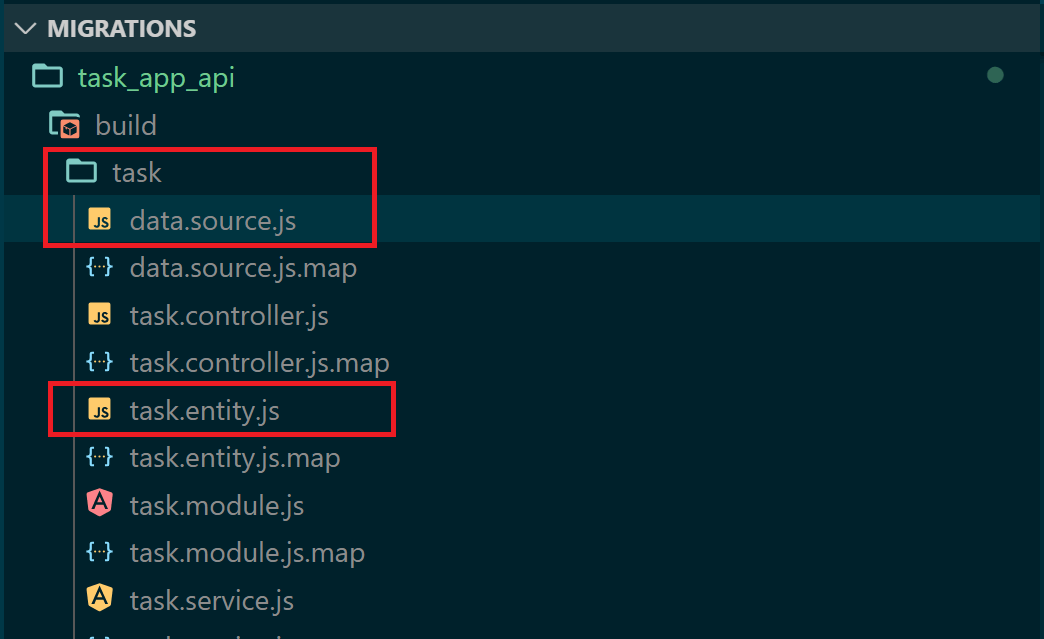Open task.controller.js.map file
1044x639 pixels.
tap(260, 363)
